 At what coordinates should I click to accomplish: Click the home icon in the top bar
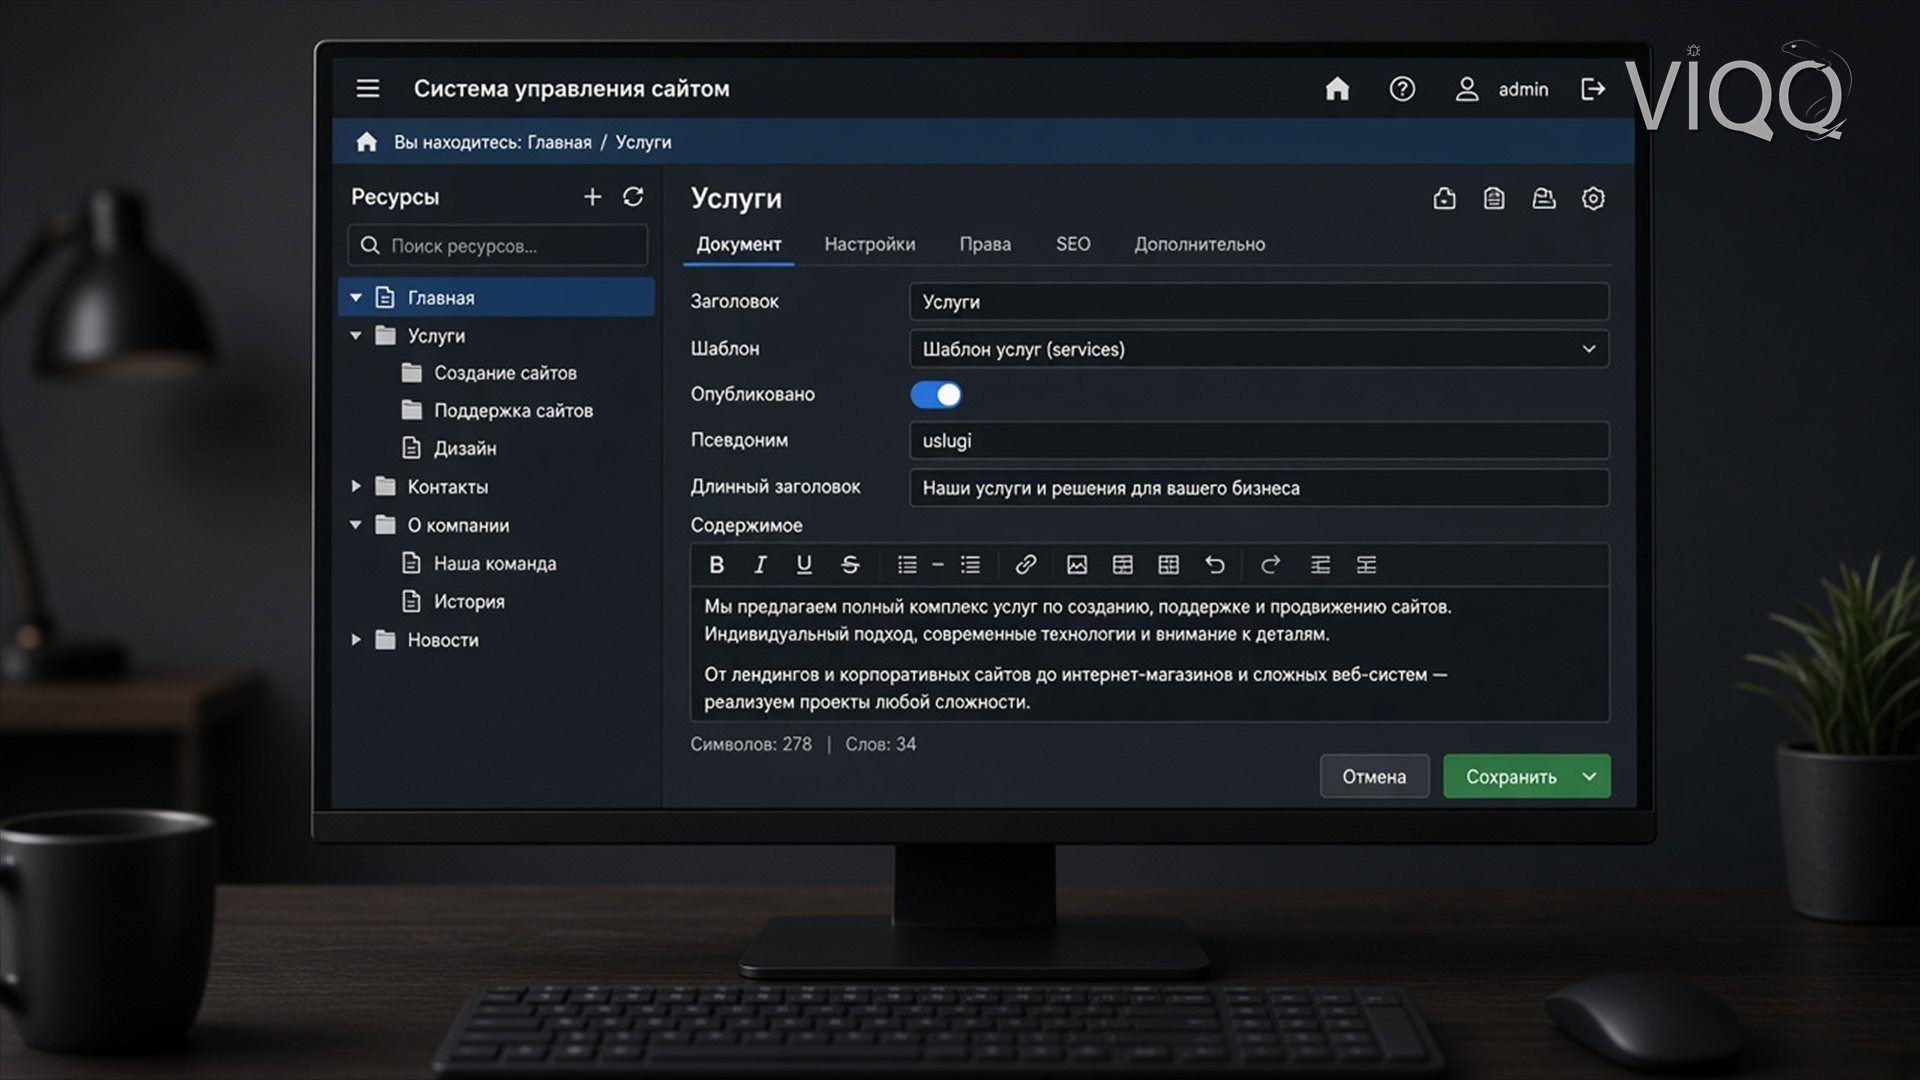pos(1337,89)
